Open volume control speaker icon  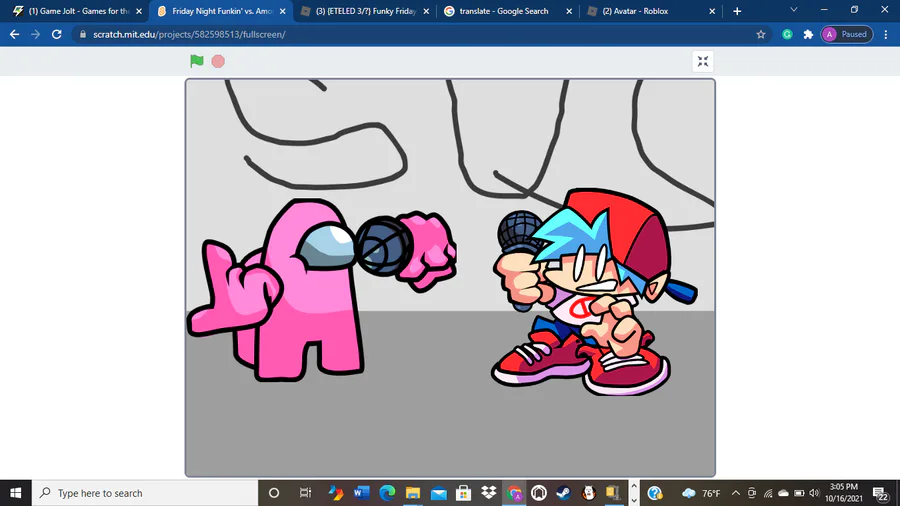point(814,493)
